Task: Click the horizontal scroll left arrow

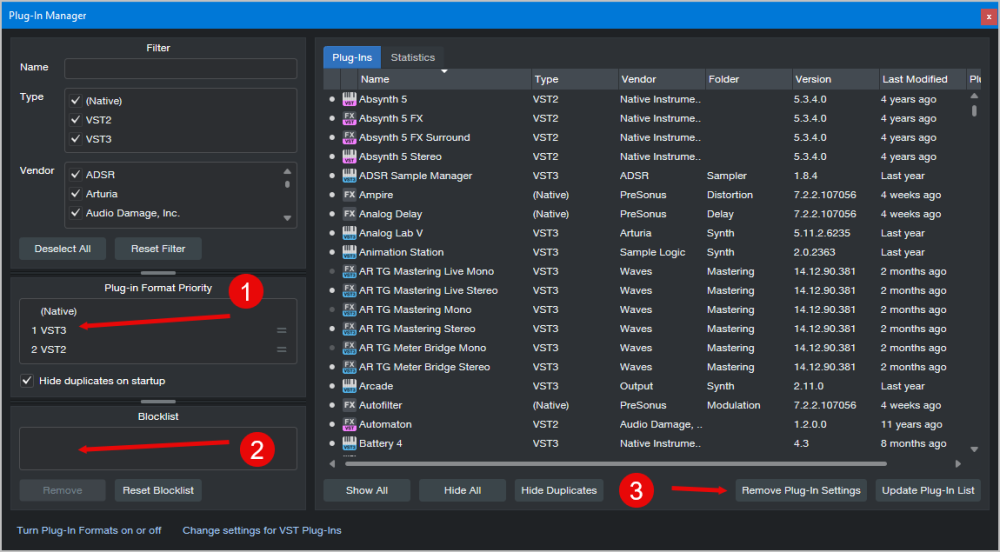Action: [332, 464]
